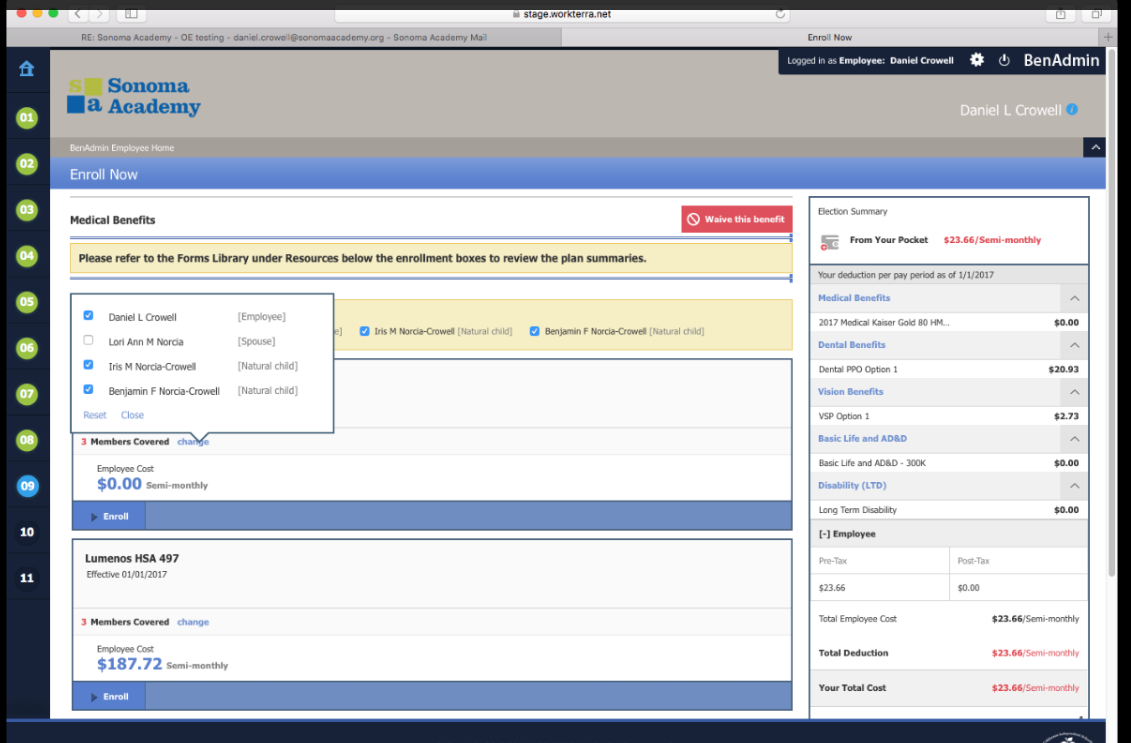Image resolution: width=1131 pixels, height=743 pixels.
Task: Reload the page in the address bar
Action: pos(780,14)
